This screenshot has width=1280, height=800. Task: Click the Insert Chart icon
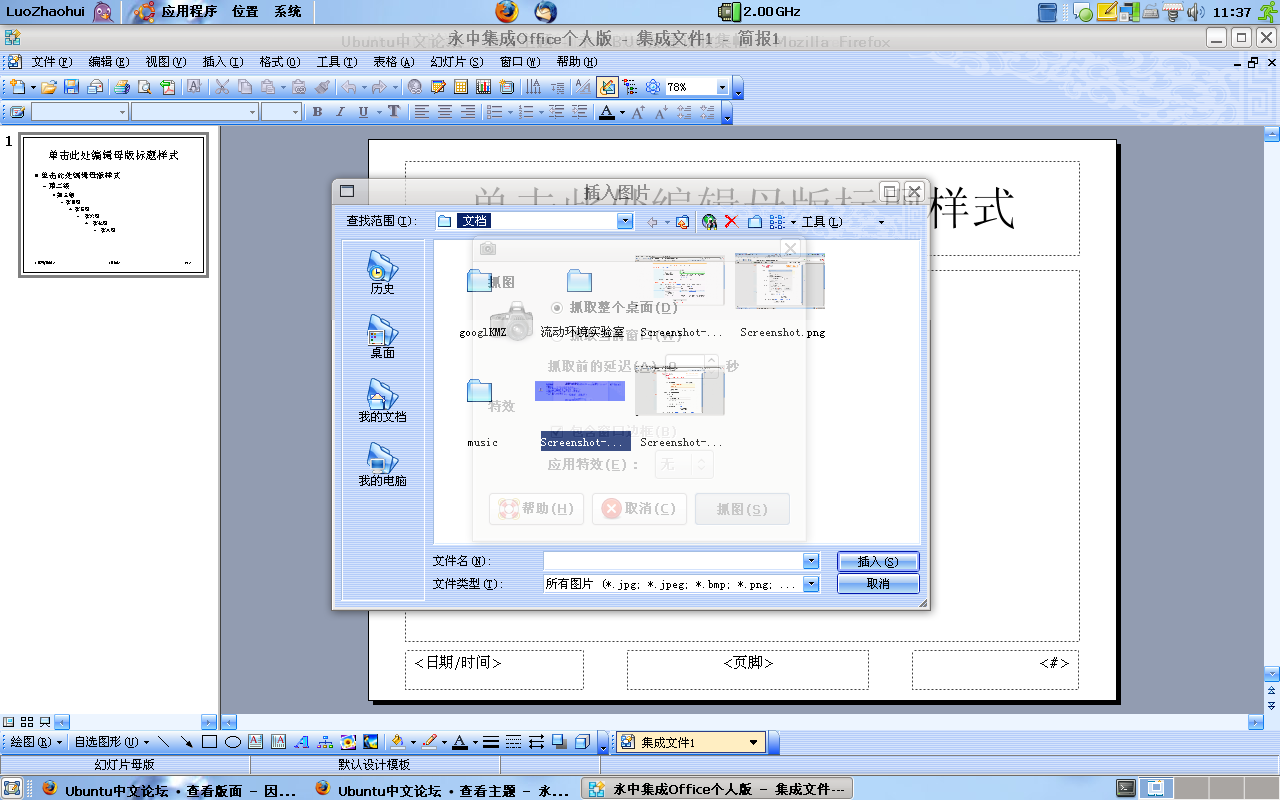coord(483,87)
